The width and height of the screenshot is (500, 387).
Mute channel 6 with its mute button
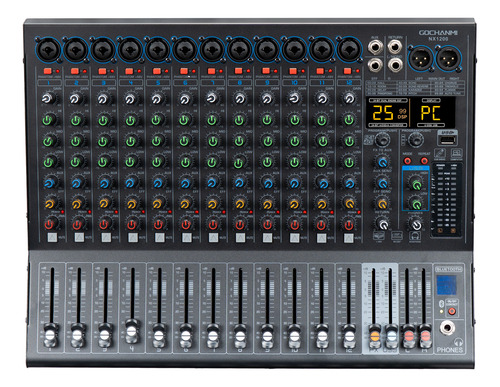(x=187, y=237)
